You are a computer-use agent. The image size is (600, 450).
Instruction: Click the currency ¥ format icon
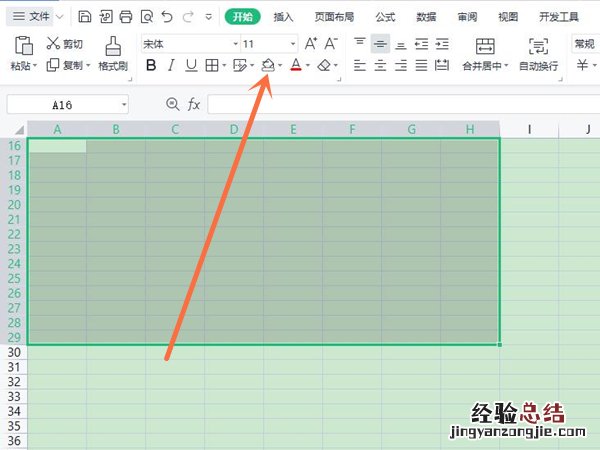(x=582, y=65)
